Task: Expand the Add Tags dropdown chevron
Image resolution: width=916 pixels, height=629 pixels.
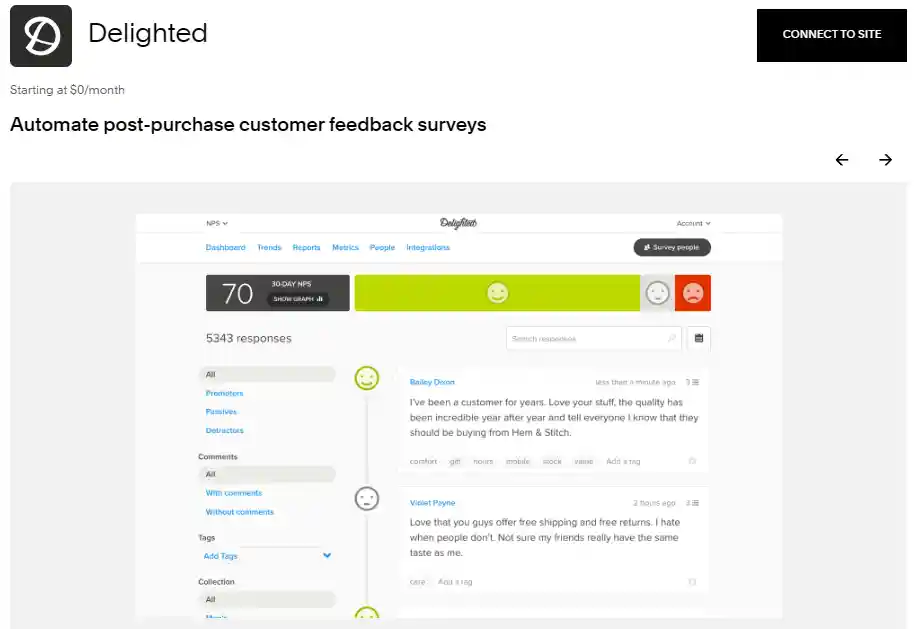Action: click(327, 555)
